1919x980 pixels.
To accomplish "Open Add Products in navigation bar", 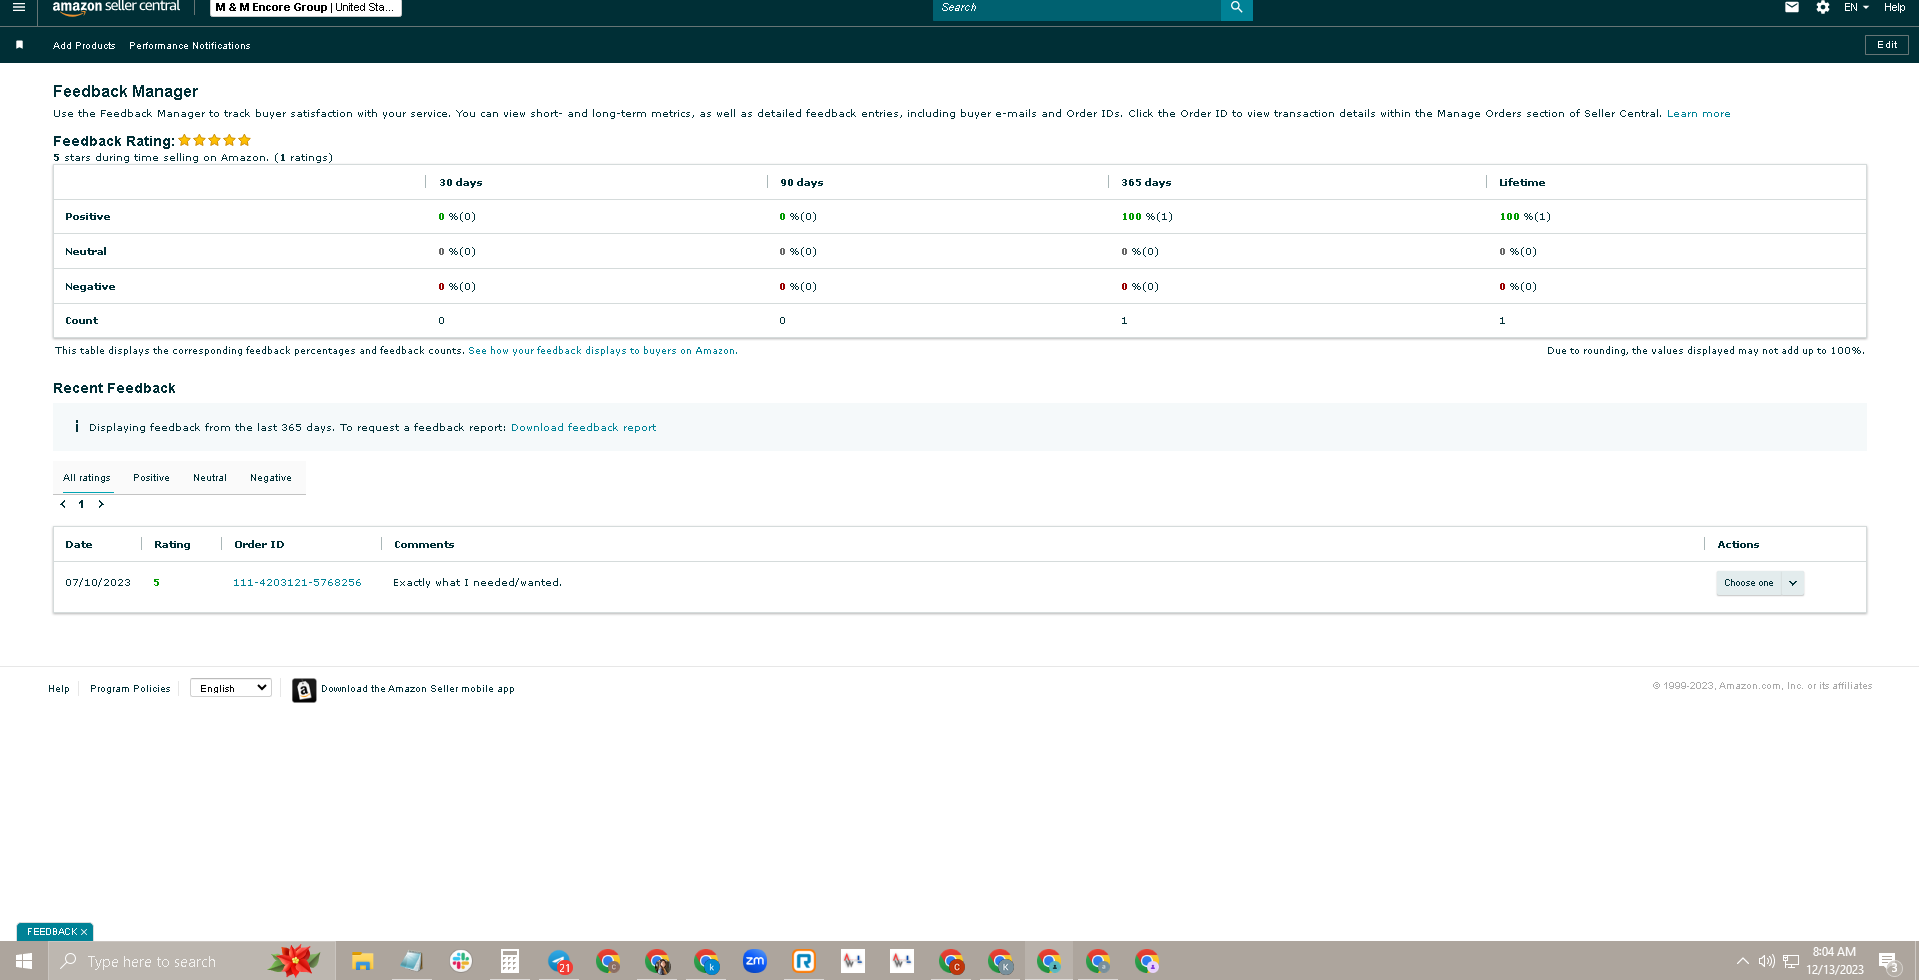I will click(84, 46).
